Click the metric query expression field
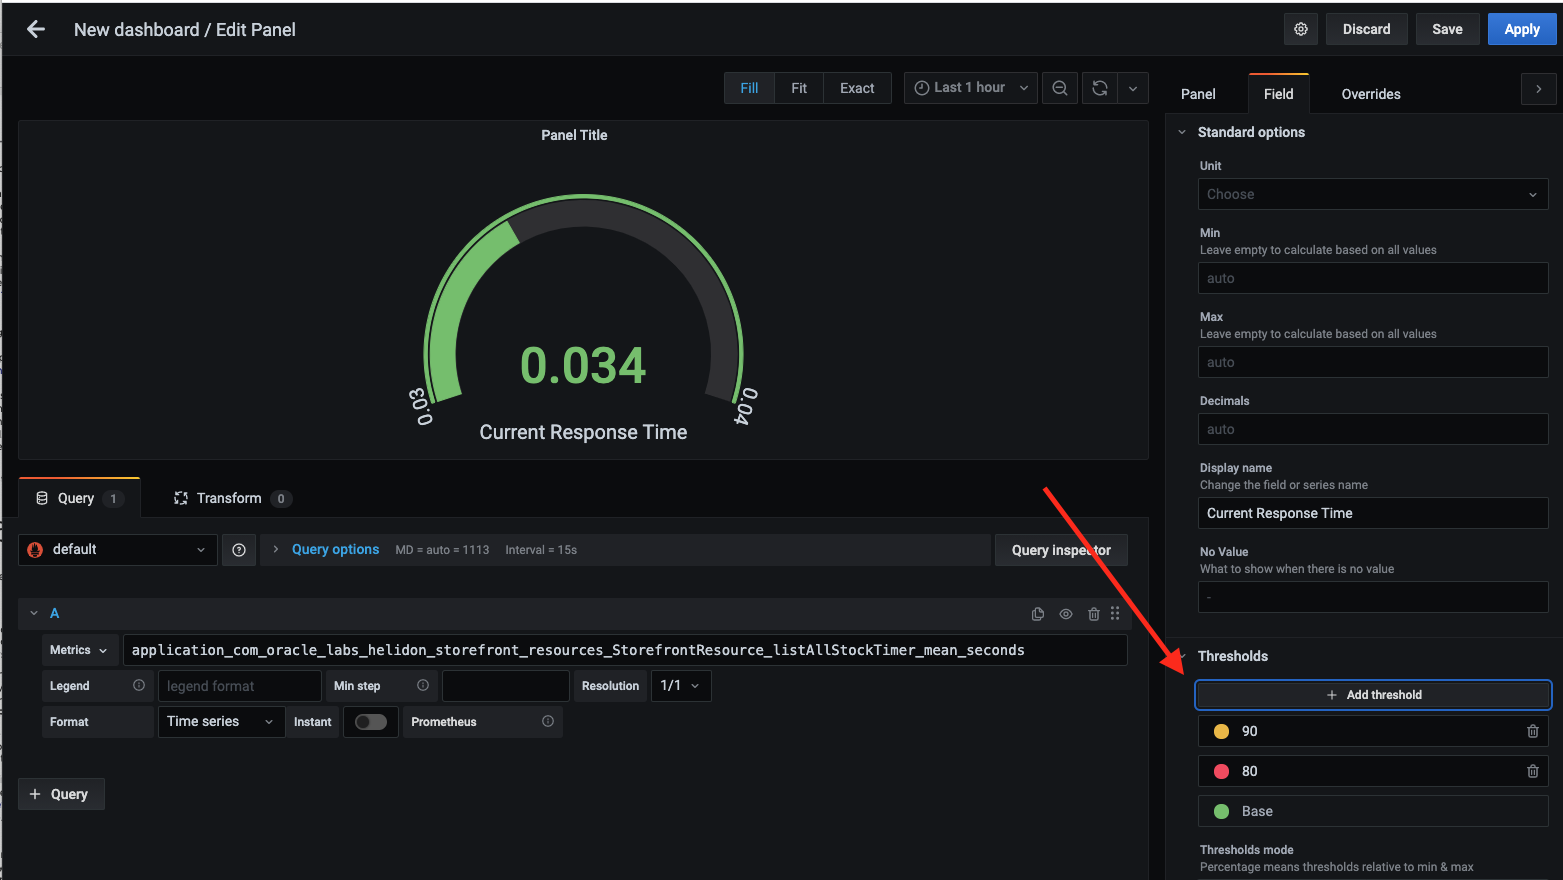This screenshot has height=880, width=1563. (x=625, y=650)
